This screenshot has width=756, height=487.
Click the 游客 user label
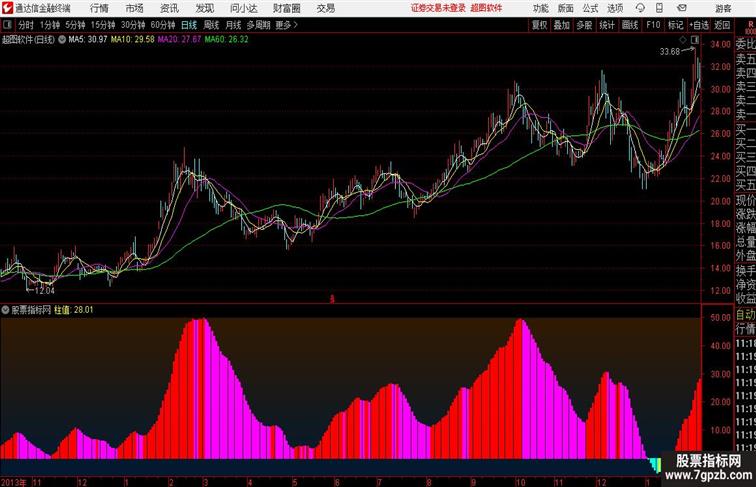[723, 8]
